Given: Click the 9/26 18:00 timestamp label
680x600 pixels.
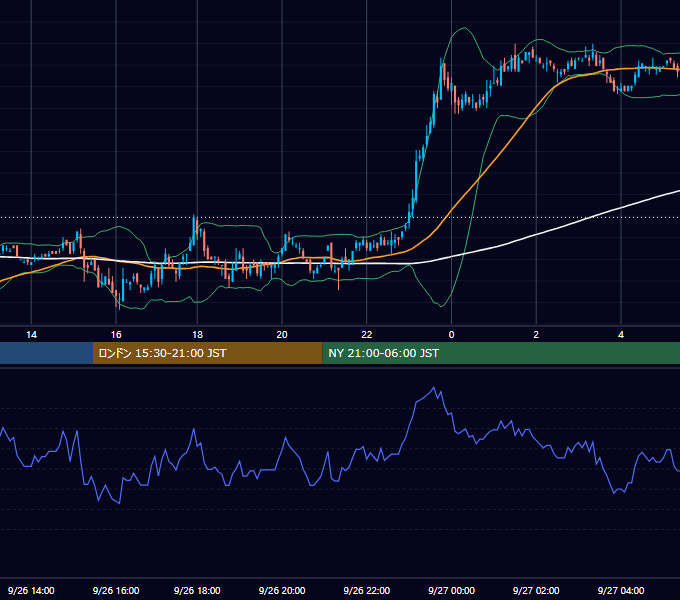Looking at the screenshot, I should (197, 590).
